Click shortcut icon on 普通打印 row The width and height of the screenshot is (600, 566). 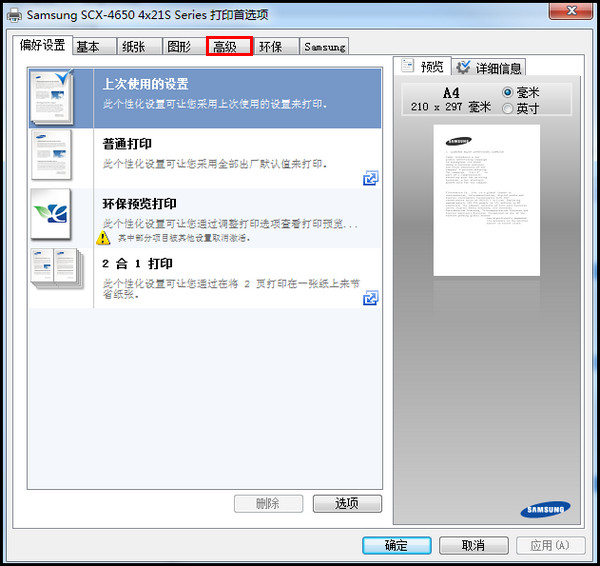[370, 178]
